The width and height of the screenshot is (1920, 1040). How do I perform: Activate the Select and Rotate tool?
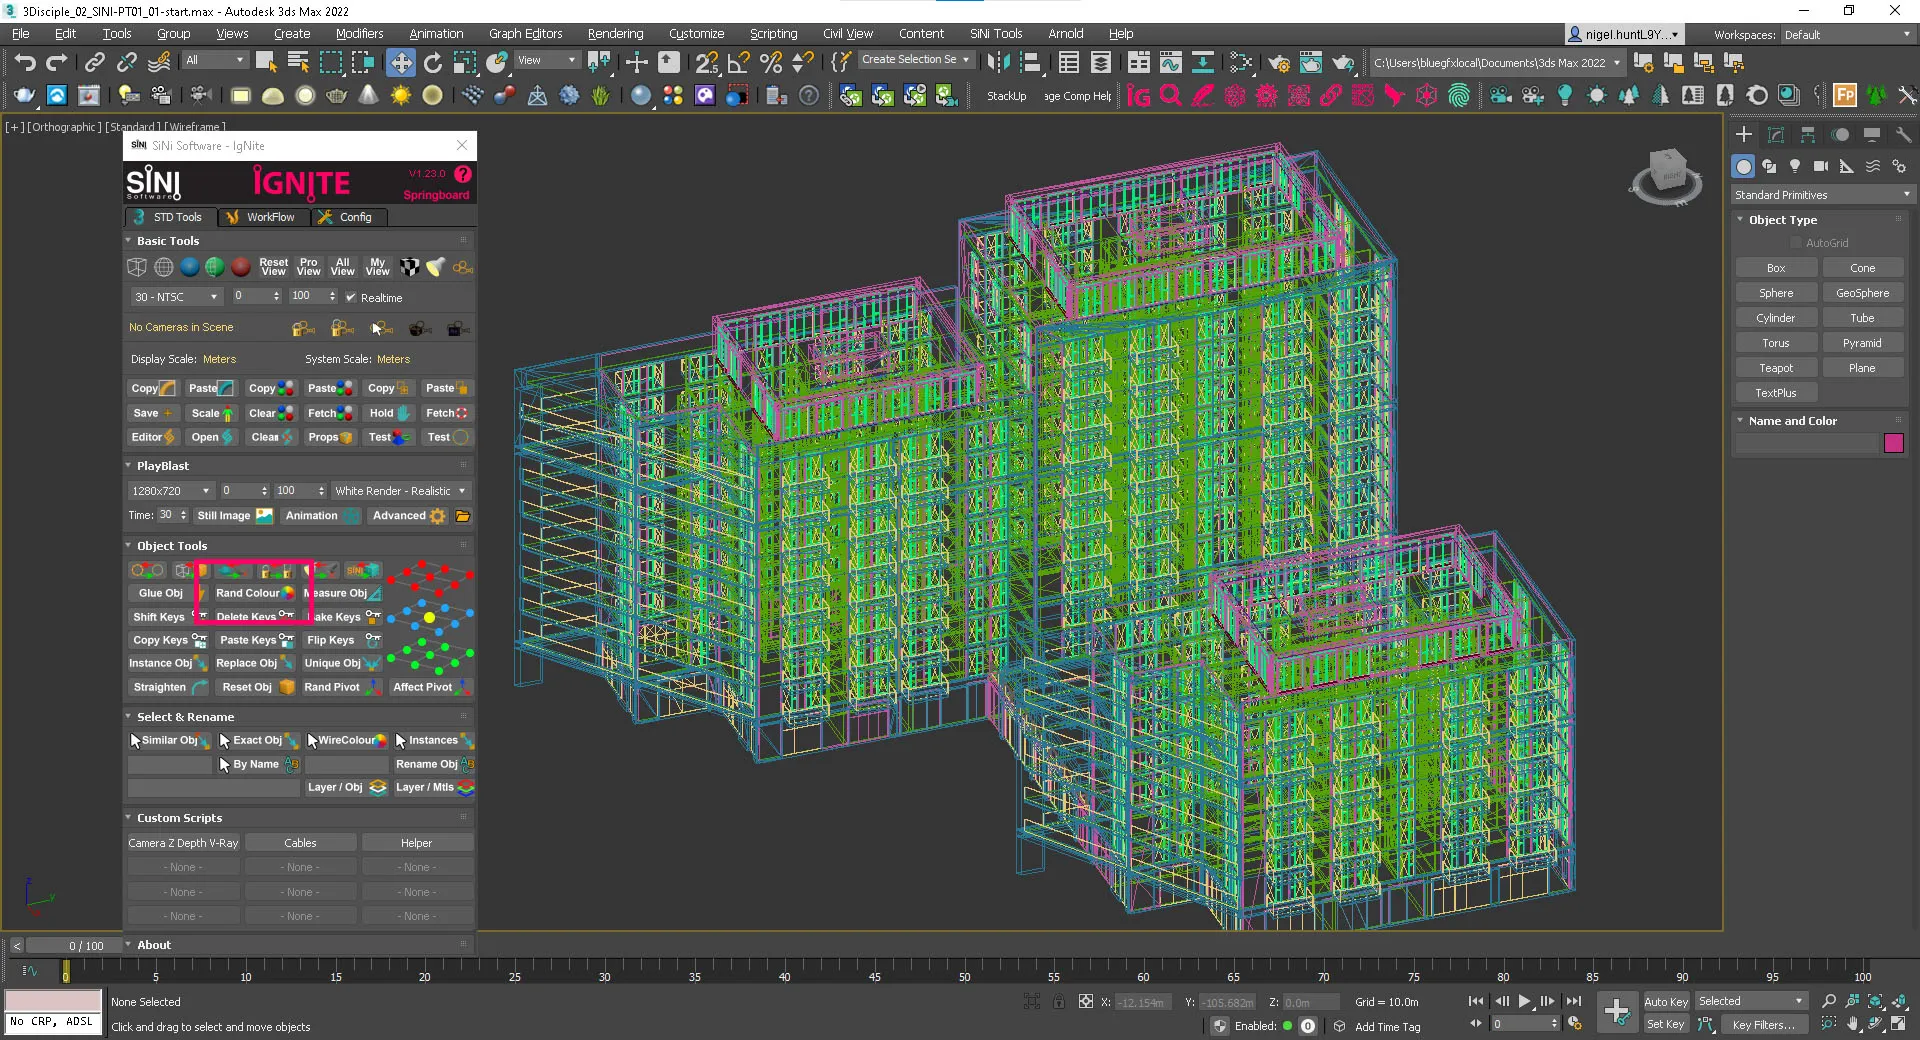(x=433, y=63)
